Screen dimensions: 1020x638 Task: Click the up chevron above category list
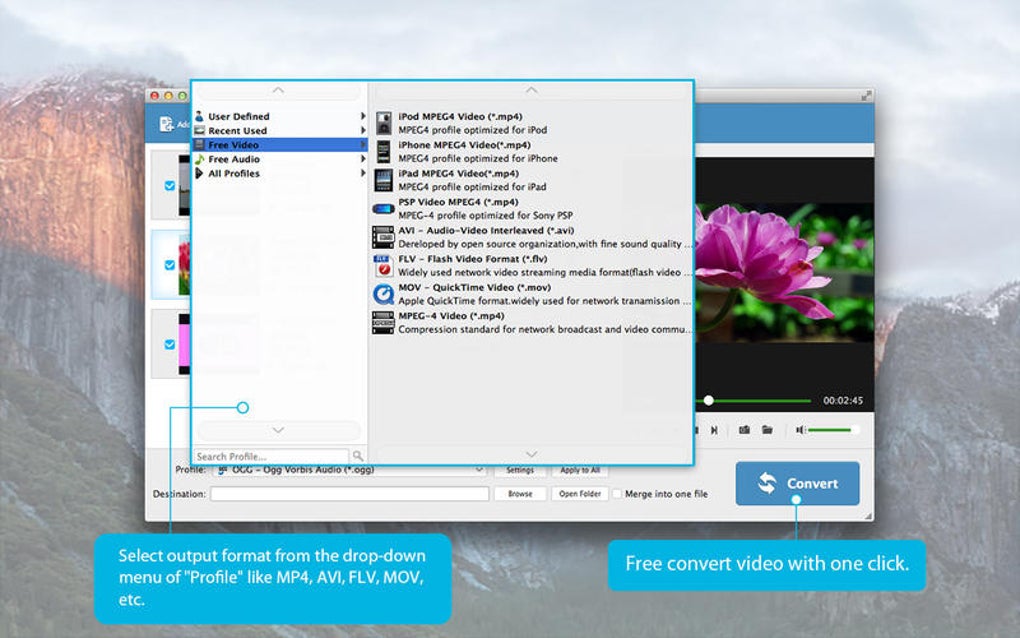(278, 90)
